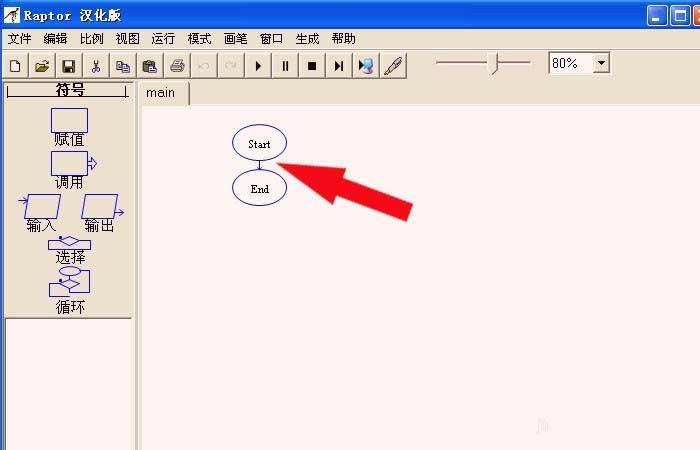
Task: Copy selection using the copy icon
Action: (x=123, y=66)
